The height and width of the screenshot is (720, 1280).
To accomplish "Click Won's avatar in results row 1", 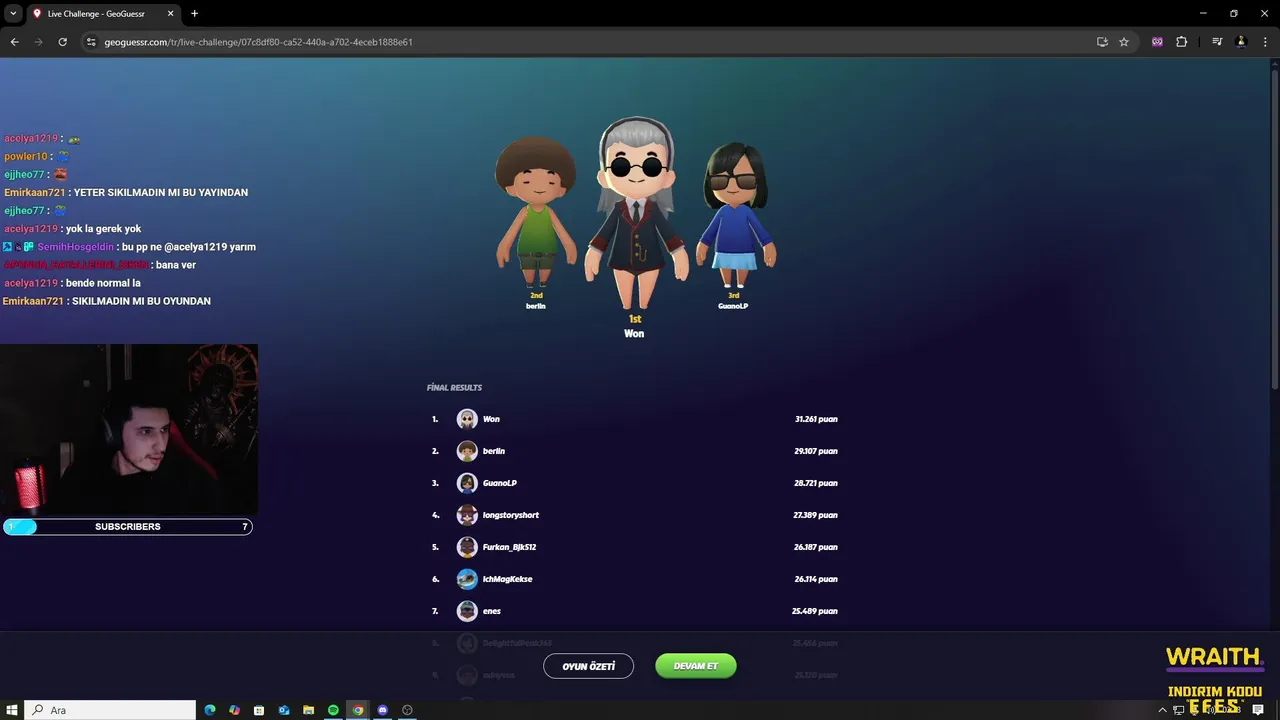I will (467, 419).
